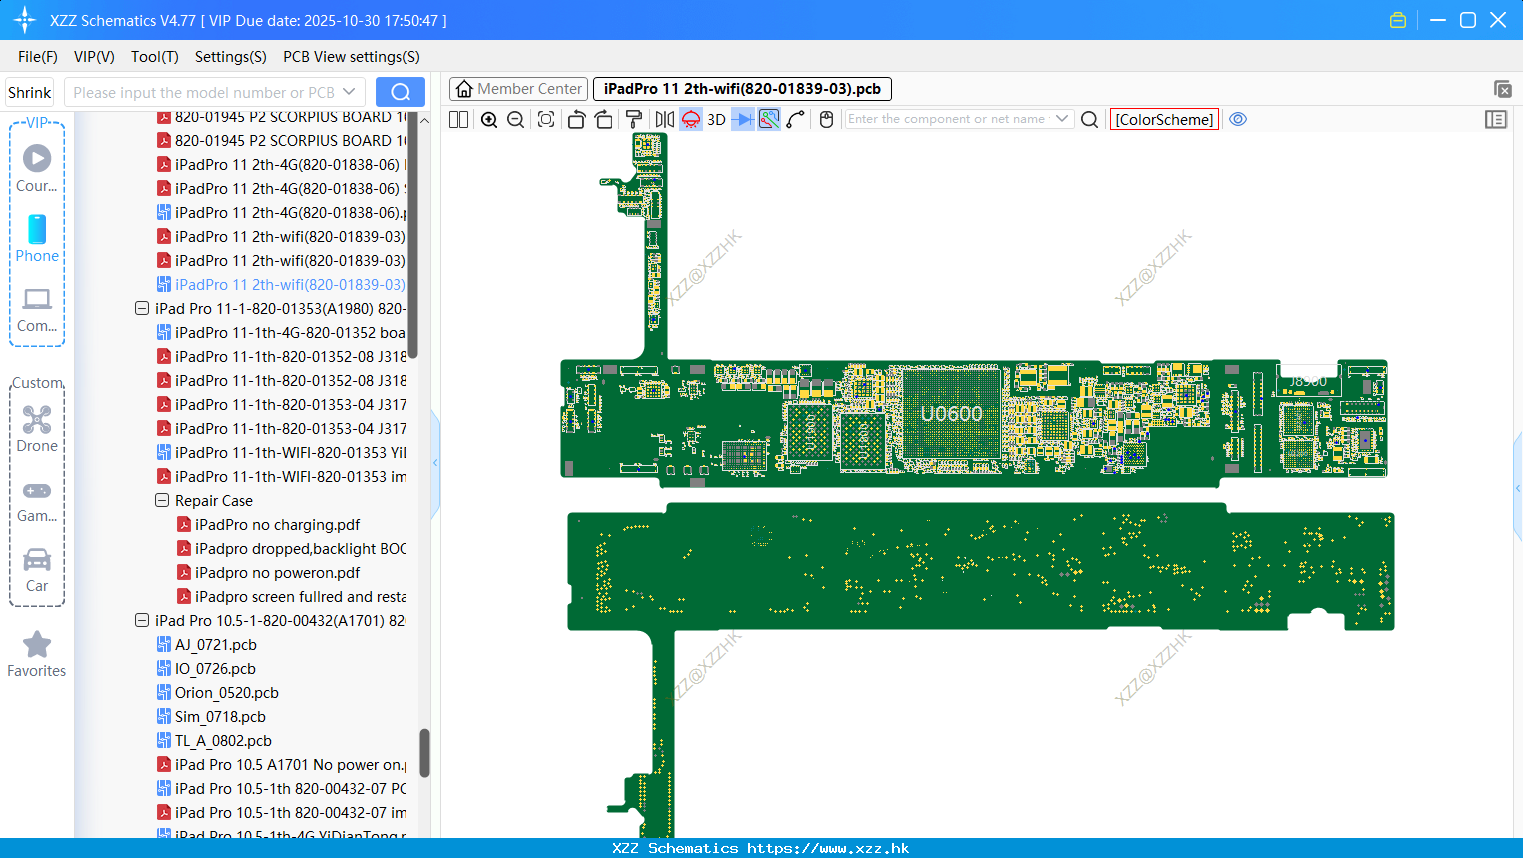Expand the right edge panel arrow handle
The height and width of the screenshot is (858, 1523).
(x=1518, y=488)
